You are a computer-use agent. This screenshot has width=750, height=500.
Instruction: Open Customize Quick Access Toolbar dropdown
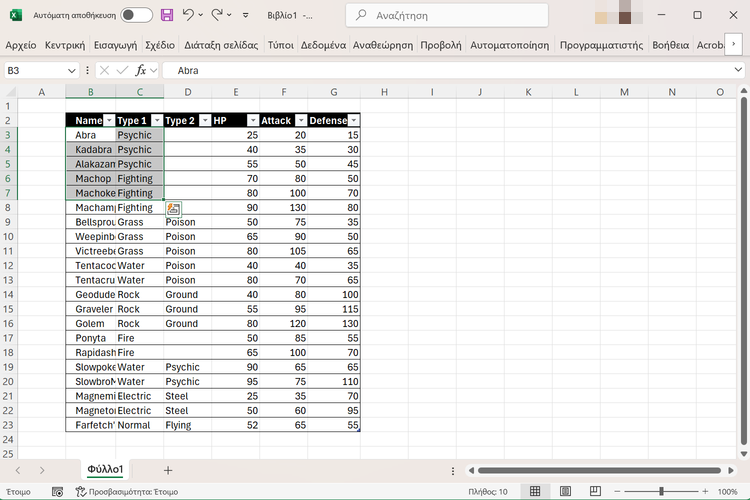point(245,15)
